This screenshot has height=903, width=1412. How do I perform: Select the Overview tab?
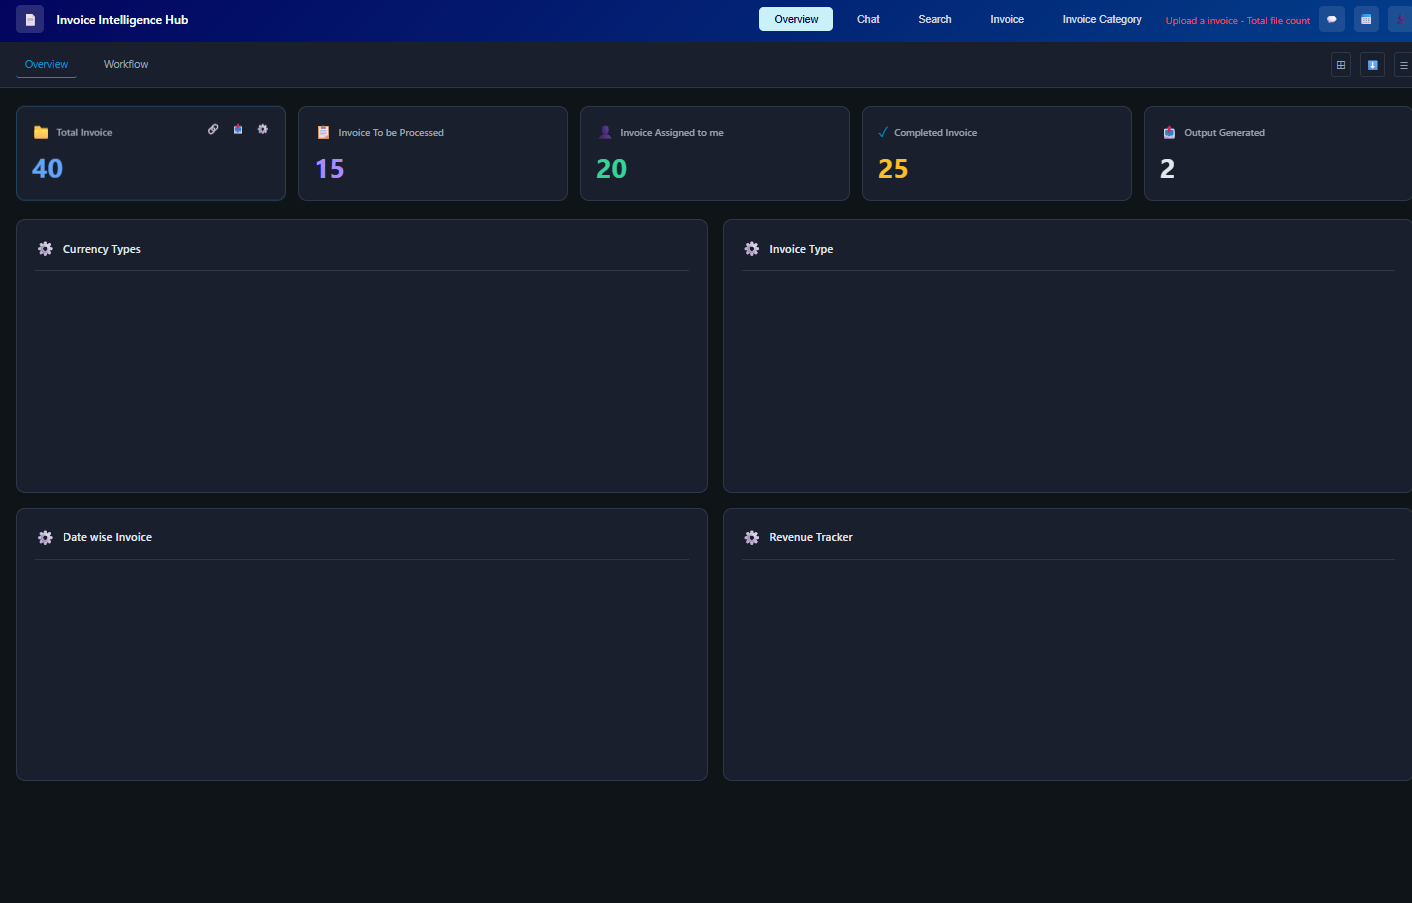point(45,63)
